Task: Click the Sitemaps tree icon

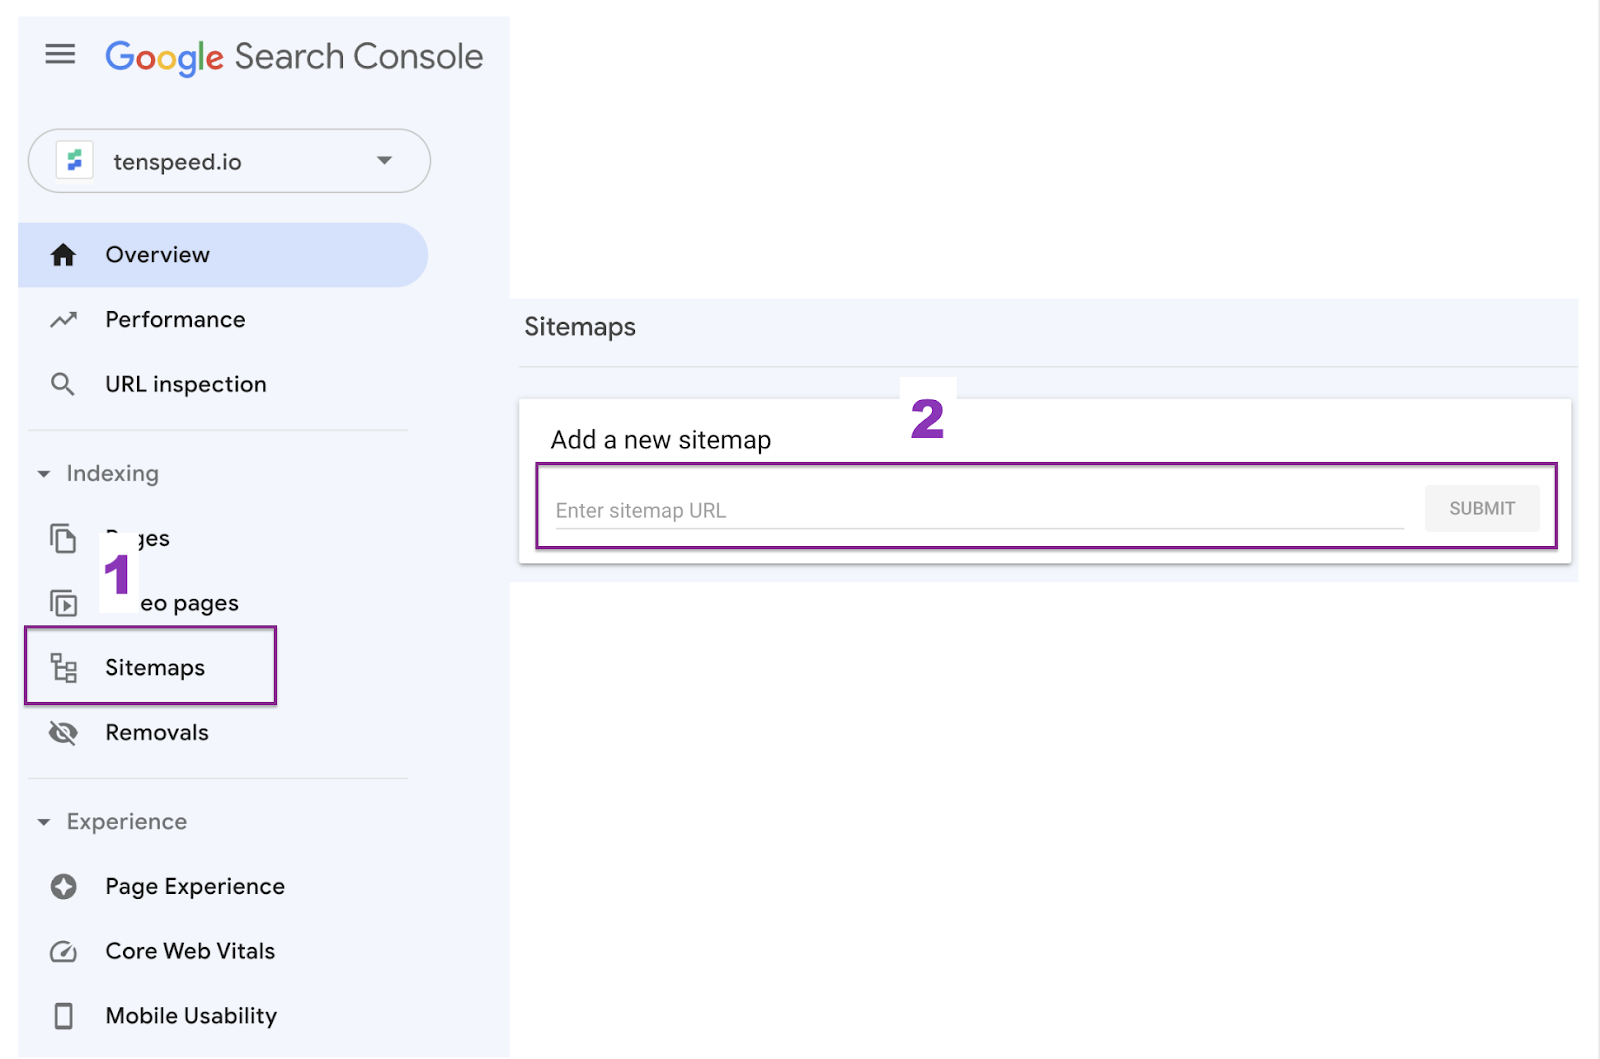Action: [64, 667]
